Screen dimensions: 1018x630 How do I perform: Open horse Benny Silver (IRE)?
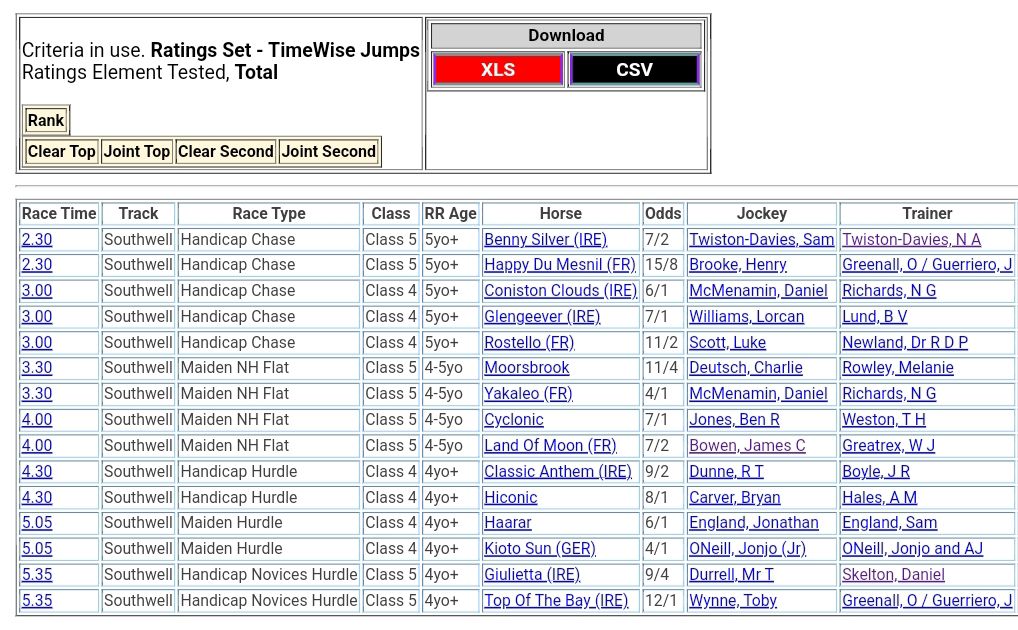click(545, 240)
